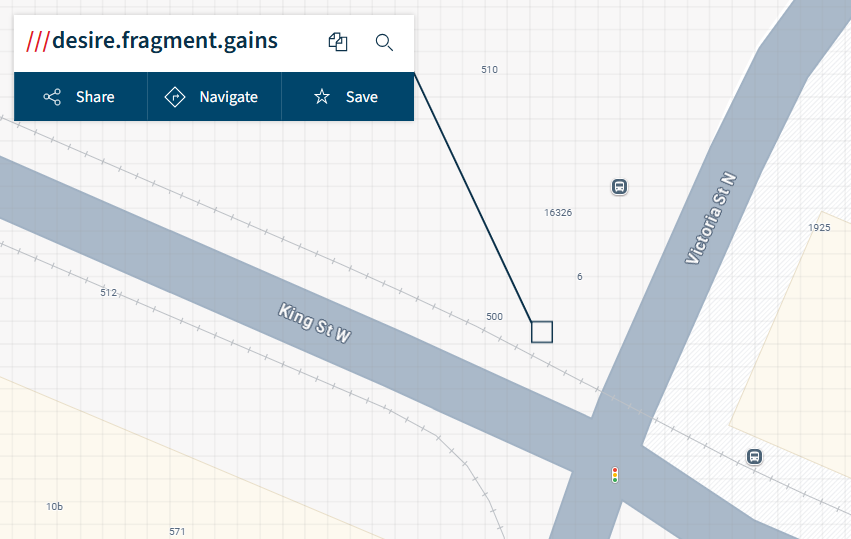Click building number 510 on the map
The image size is (851, 539).
pyautogui.click(x=489, y=70)
